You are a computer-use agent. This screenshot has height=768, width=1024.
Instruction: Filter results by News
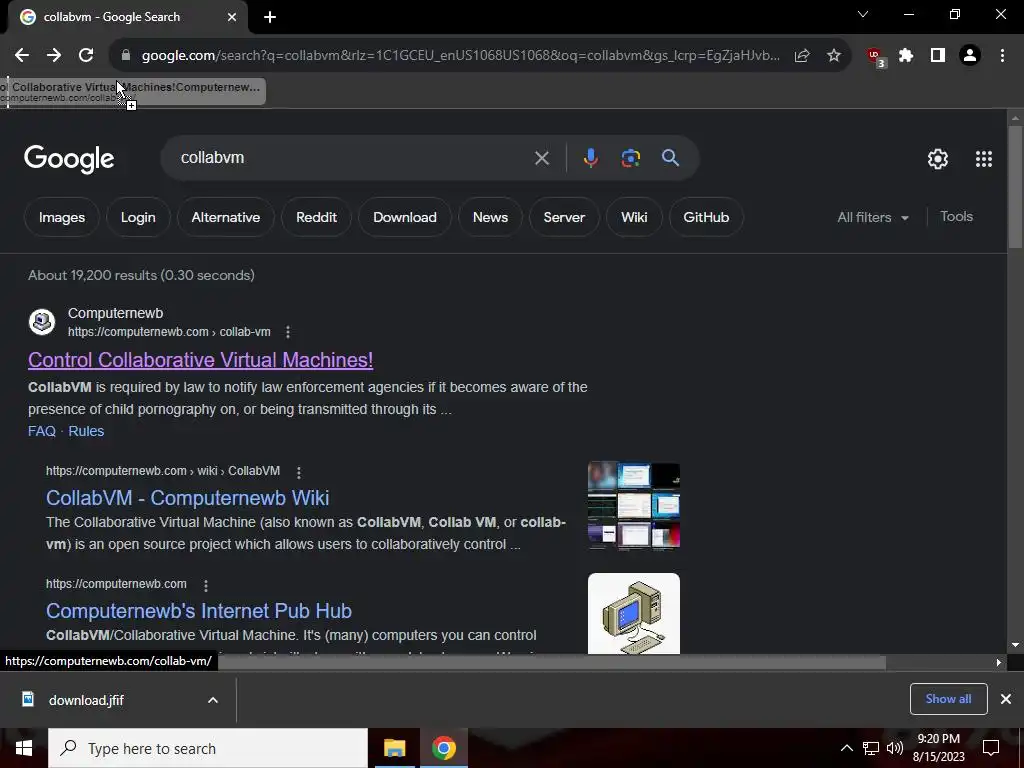pyautogui.click(x=490, y=217)
